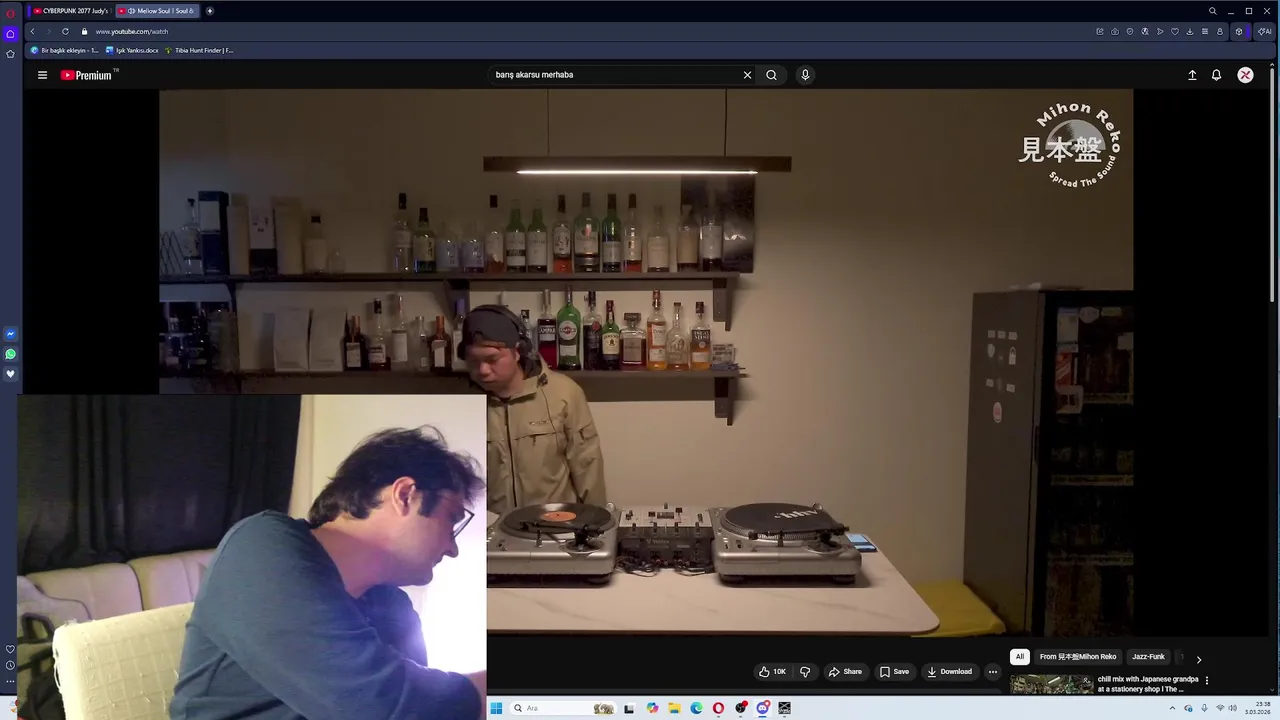Open the 'chill mix with Japanese grandpa' title
The height and width of the screenshot is (720, 1280).
[1148, 684]
